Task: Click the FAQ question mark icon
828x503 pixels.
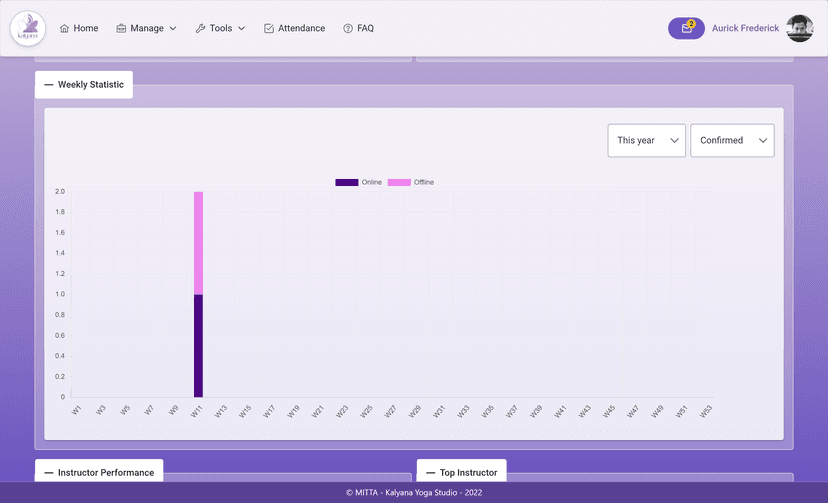Action: click(x=348, y=28)
